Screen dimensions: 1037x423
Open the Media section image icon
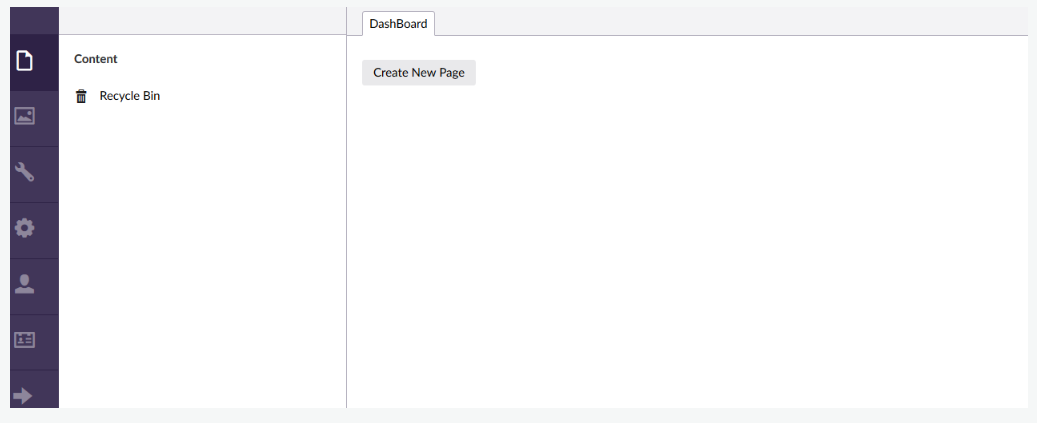coord(24,116)
